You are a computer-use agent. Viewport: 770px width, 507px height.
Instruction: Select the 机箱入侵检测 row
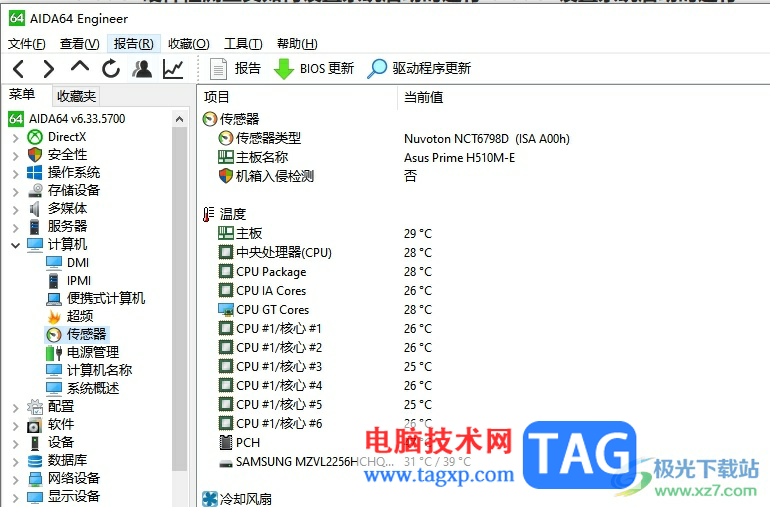tap(318, 176)
